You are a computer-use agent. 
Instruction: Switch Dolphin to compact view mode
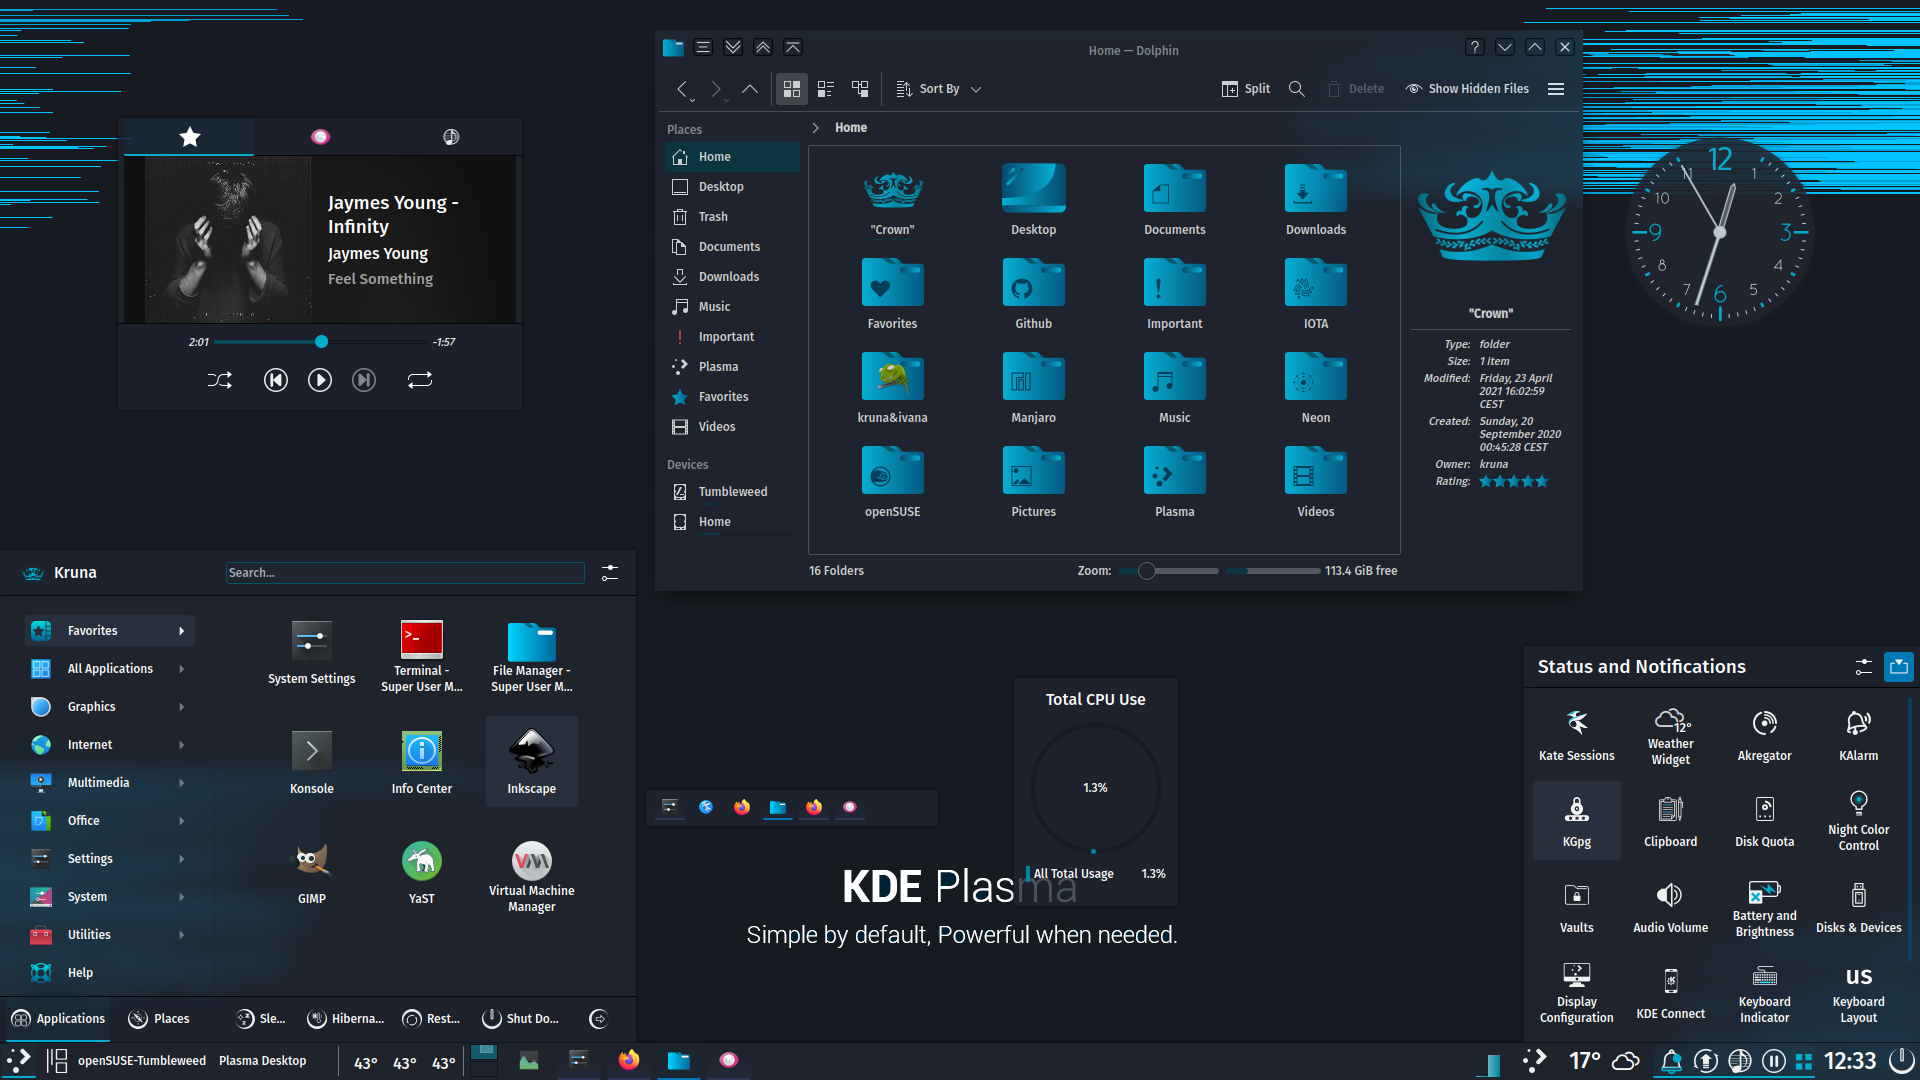[826, 89]
